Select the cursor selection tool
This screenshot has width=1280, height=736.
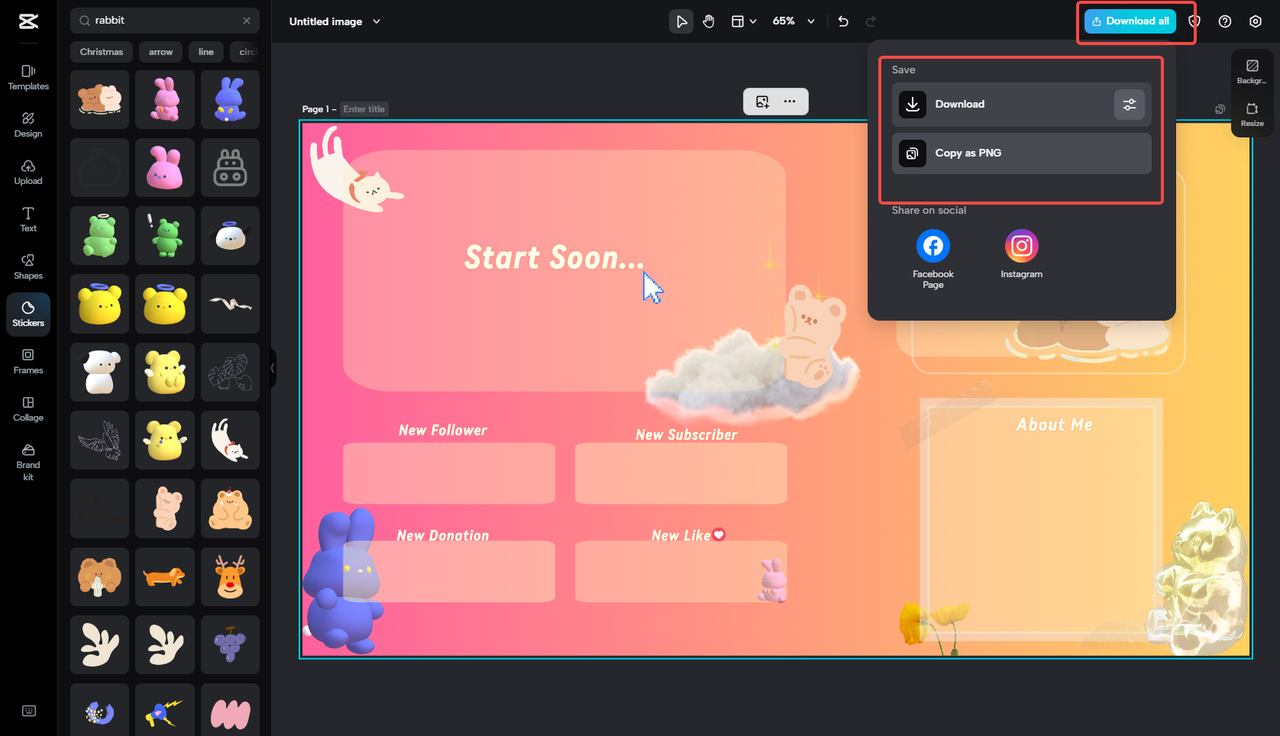[x=681, y=20]
